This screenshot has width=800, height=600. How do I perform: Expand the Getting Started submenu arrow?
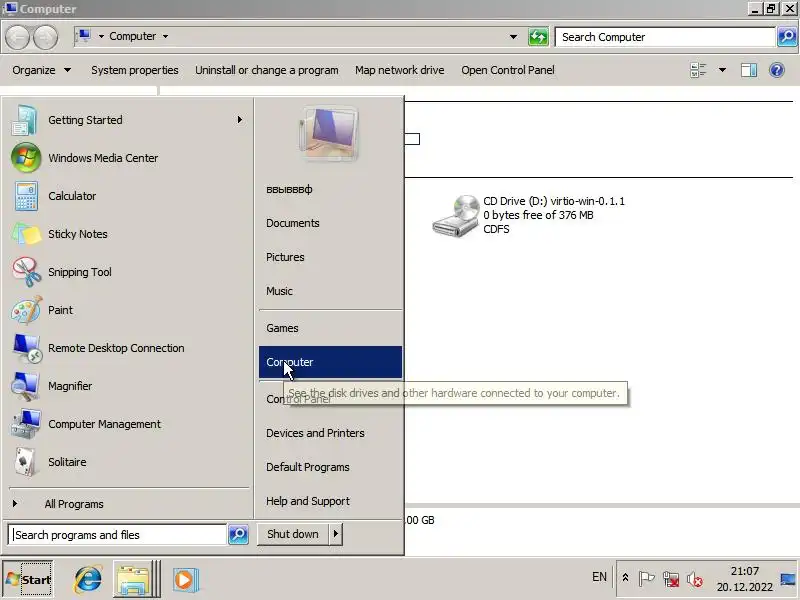click(x=239, y=119)
